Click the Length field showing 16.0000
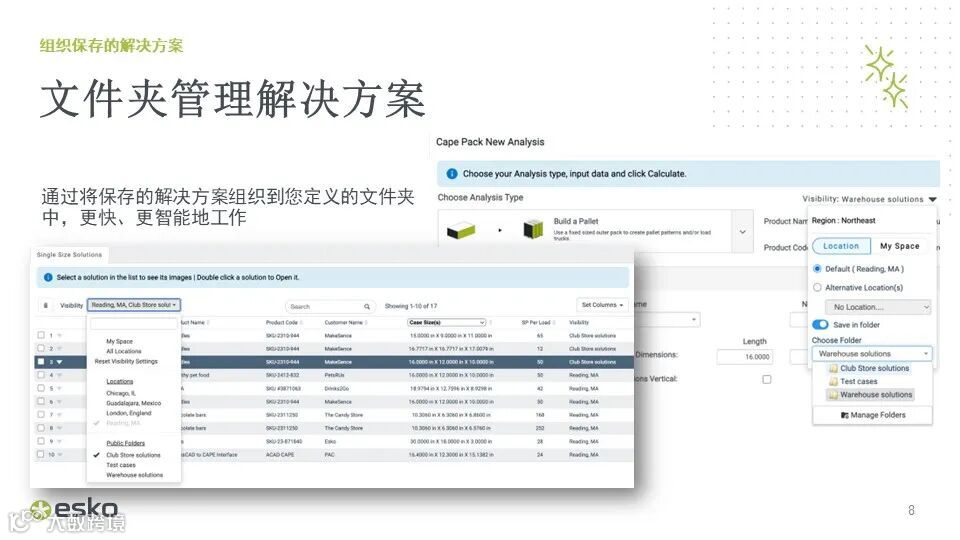The image size is (960, 540). [745, 357]
